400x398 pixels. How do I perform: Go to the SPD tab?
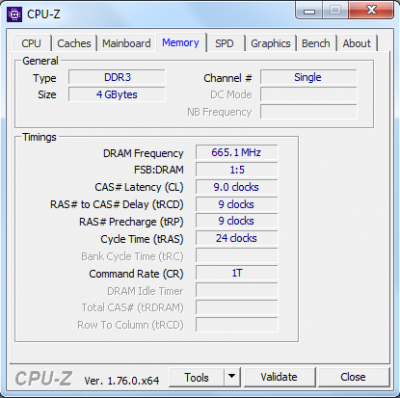224,43
